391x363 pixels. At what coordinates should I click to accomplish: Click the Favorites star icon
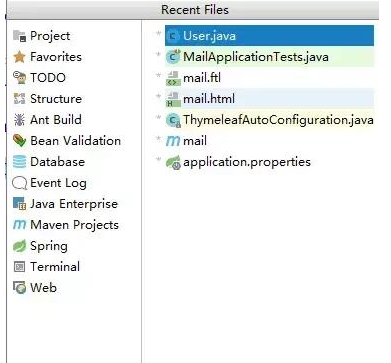click(x=19, y=57)
